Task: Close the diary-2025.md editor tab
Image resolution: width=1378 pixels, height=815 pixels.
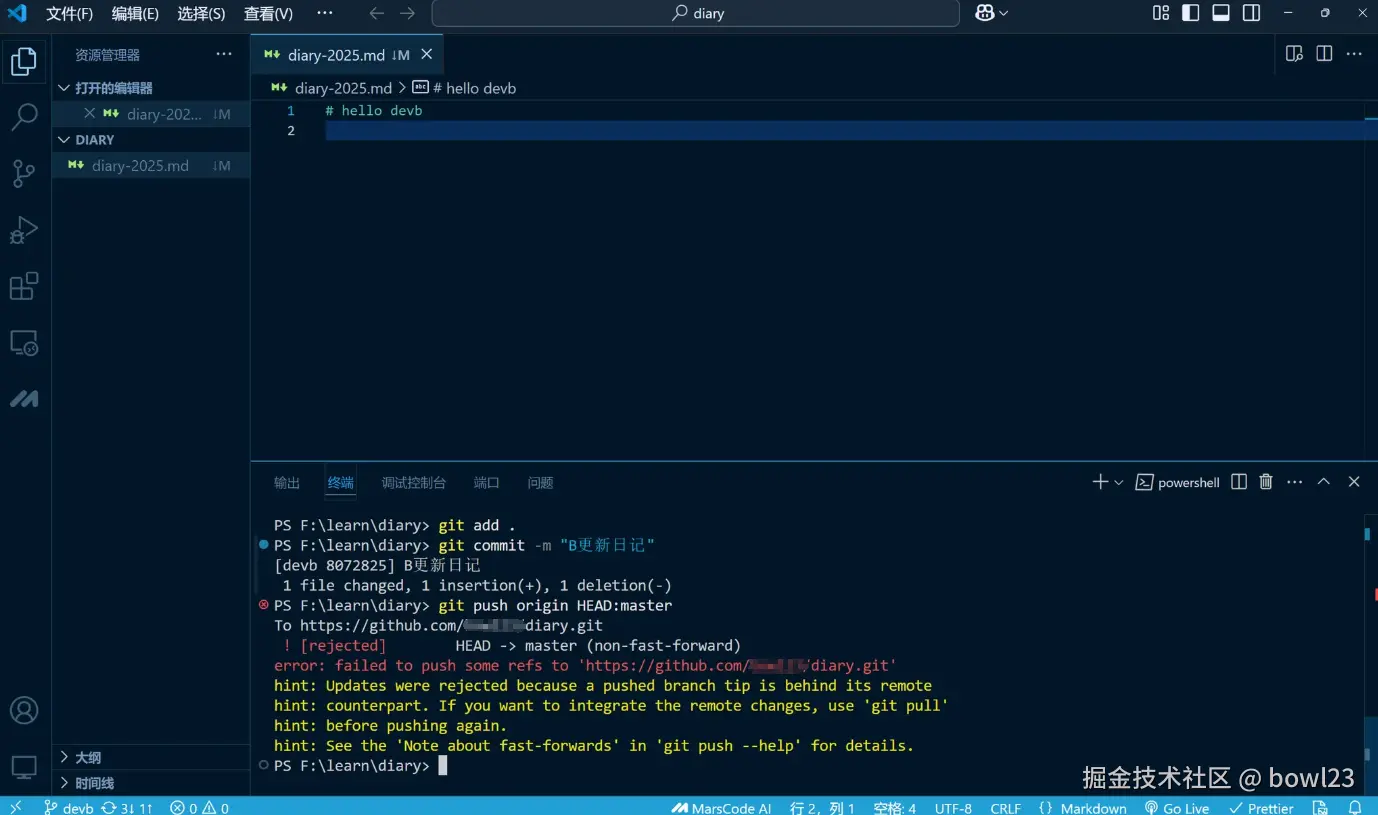Action: [427, 55]
